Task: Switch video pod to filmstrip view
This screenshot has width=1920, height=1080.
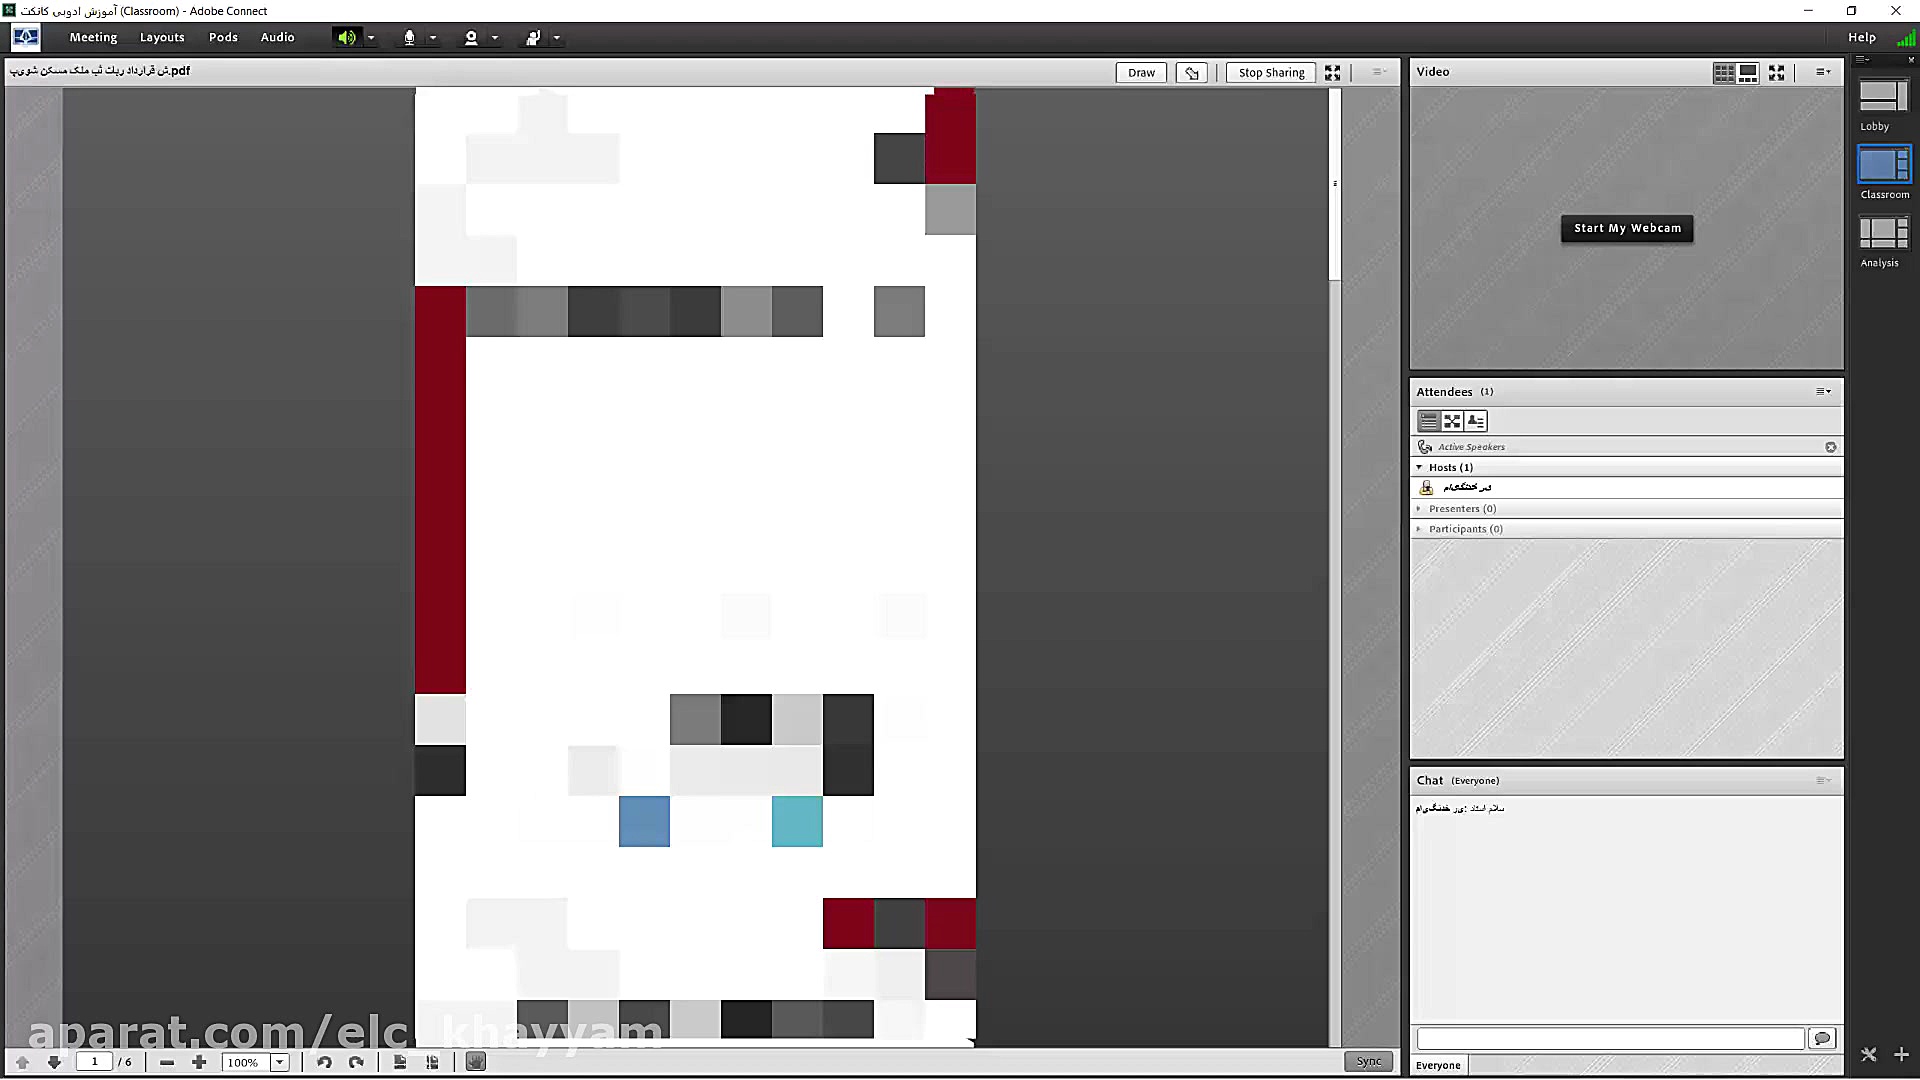Action: pos(1748,72)
